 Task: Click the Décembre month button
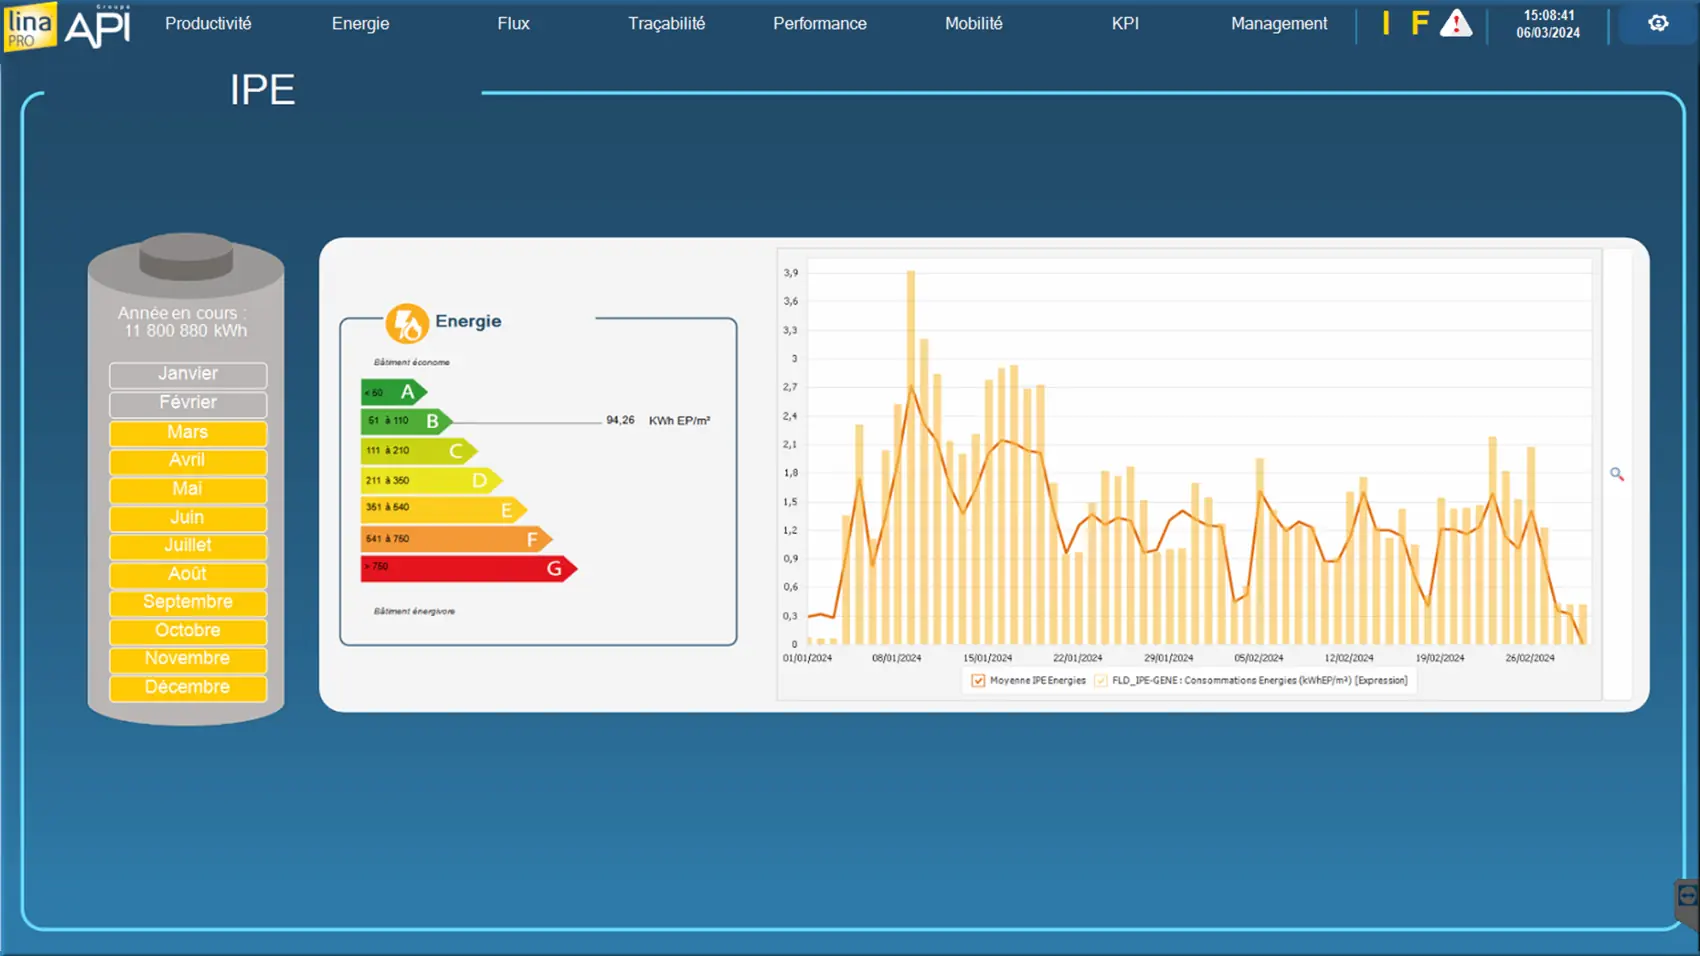tap(188, 687)
